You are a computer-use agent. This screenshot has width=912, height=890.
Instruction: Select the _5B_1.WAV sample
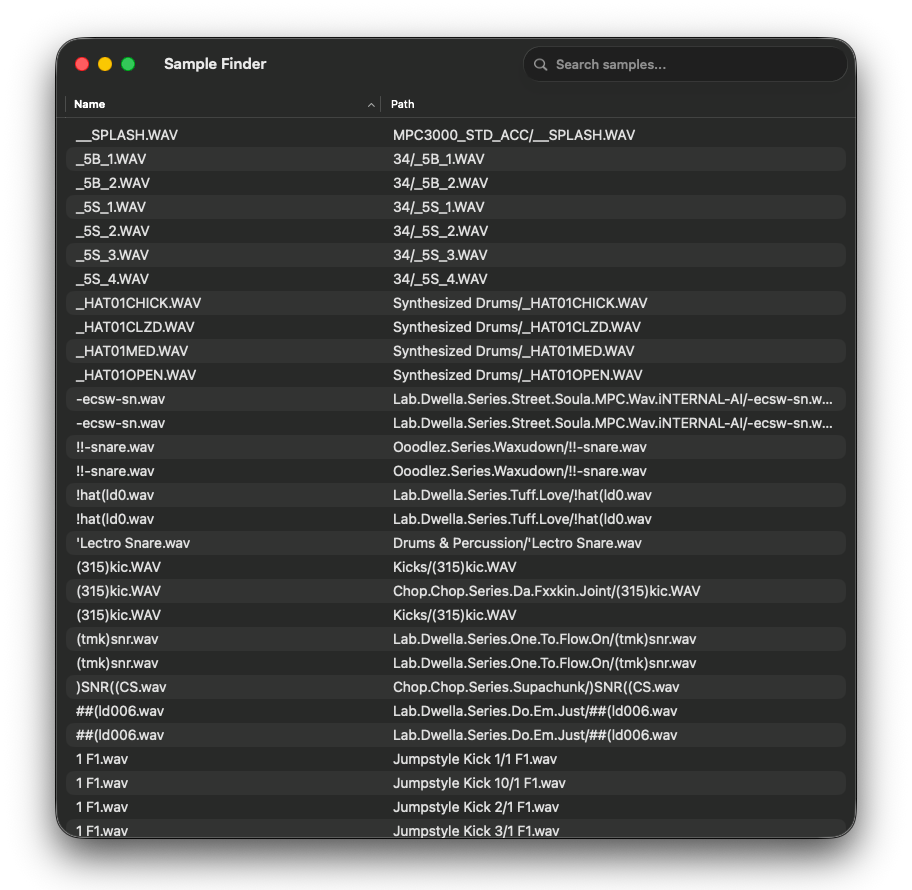point(456,159)
